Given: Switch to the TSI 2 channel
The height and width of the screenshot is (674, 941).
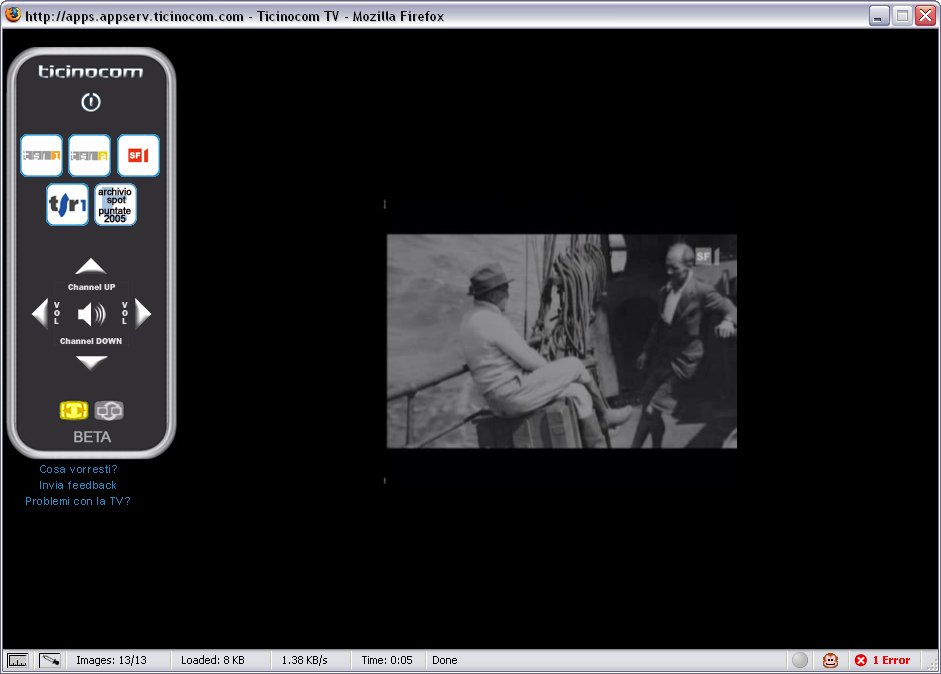Looking at the screenshot, I should coord(90,156).
